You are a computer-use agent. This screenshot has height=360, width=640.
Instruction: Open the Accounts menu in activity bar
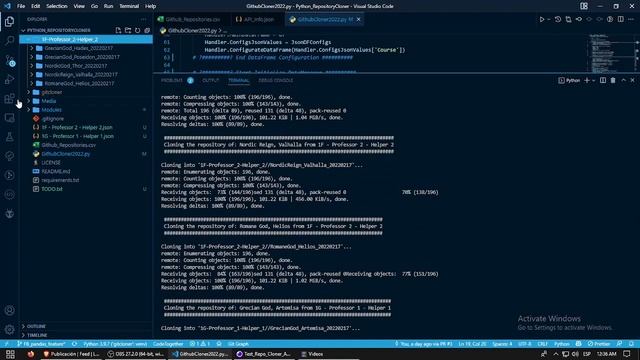pyautogui.click(x=9, y=310)
